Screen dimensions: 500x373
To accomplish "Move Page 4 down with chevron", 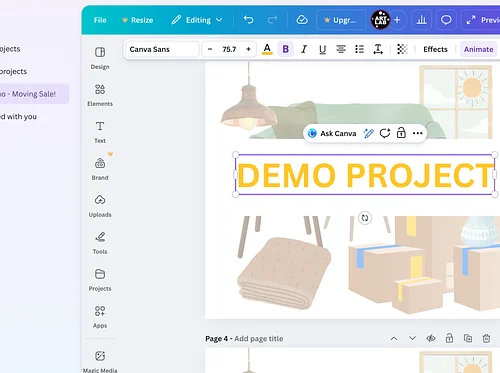I will tap(412, 338).
